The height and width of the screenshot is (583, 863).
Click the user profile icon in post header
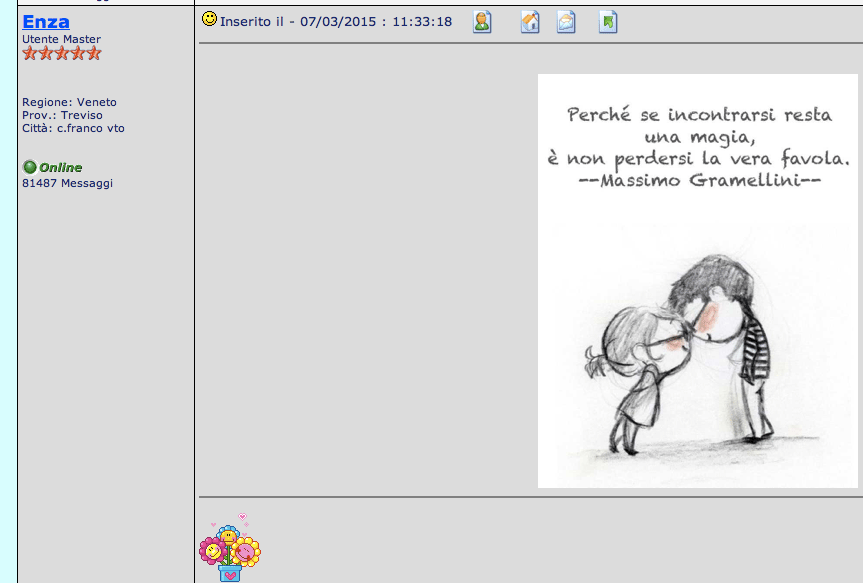point(482,22)
